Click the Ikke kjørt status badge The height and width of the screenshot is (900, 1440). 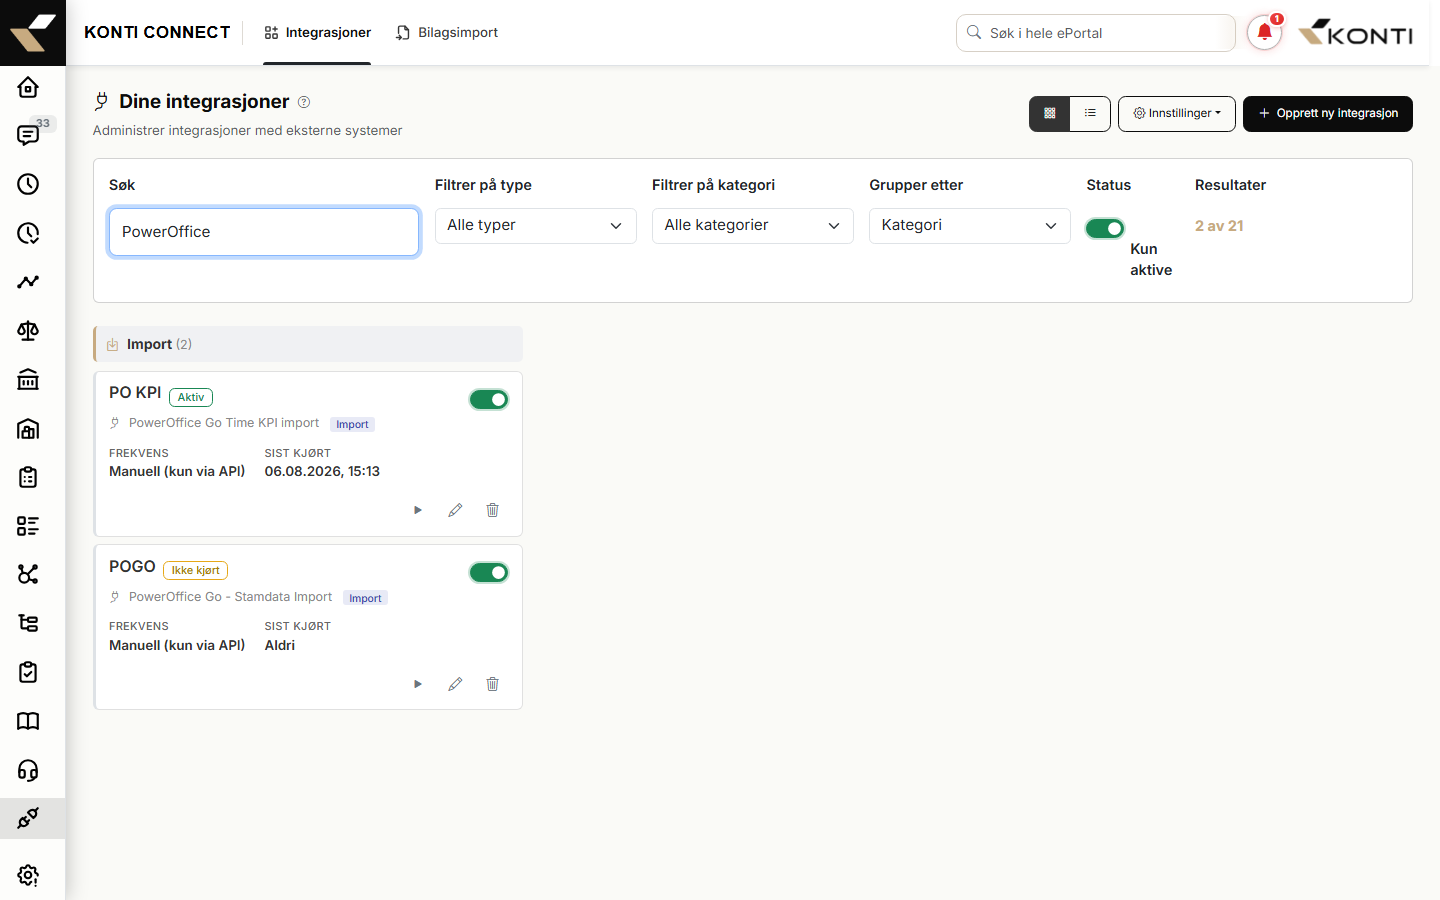click(195, 571)
